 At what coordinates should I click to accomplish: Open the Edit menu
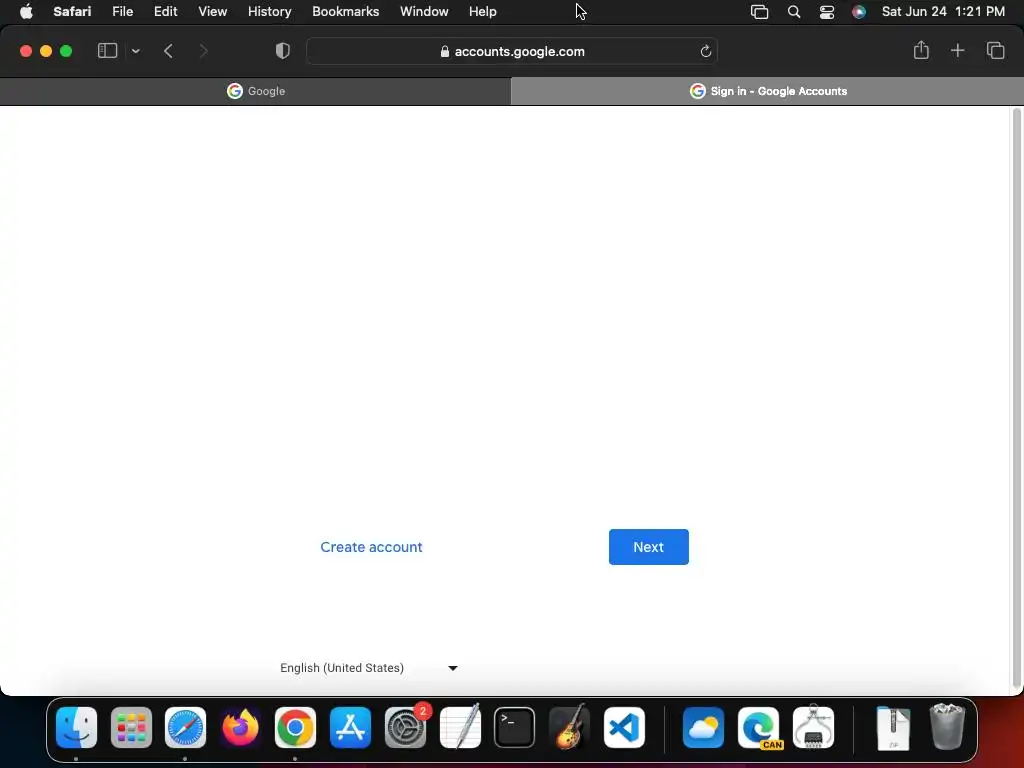click(165, 12)
